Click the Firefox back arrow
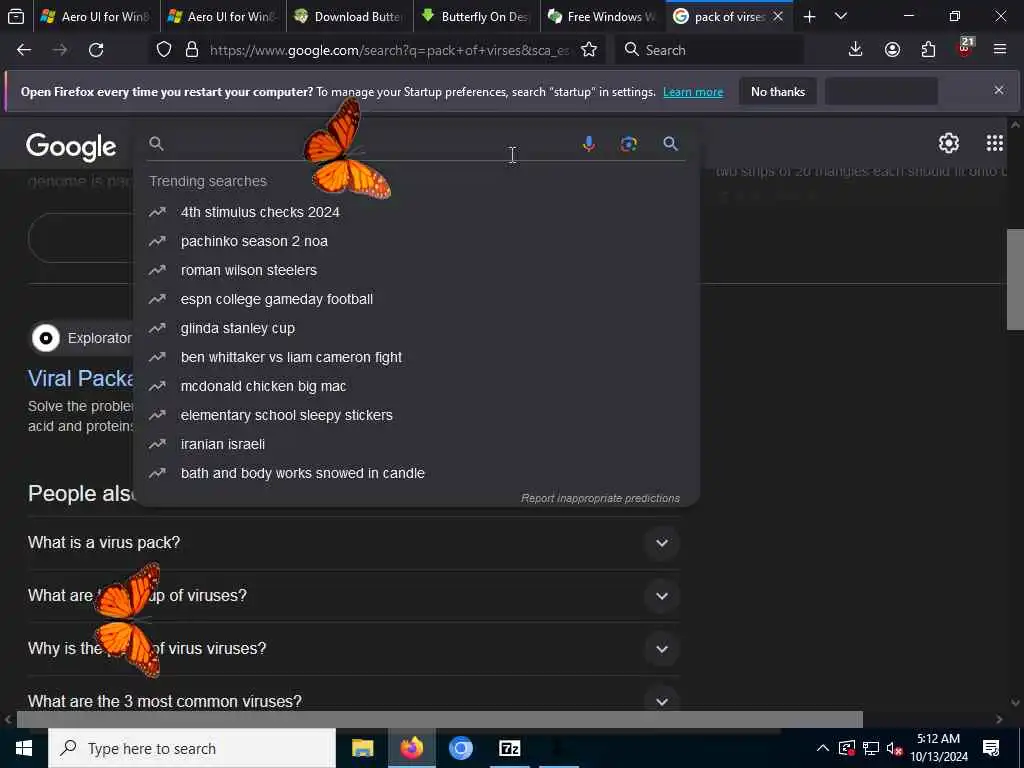Viewport: 1024px width, 768px height. tap(24, 50)
